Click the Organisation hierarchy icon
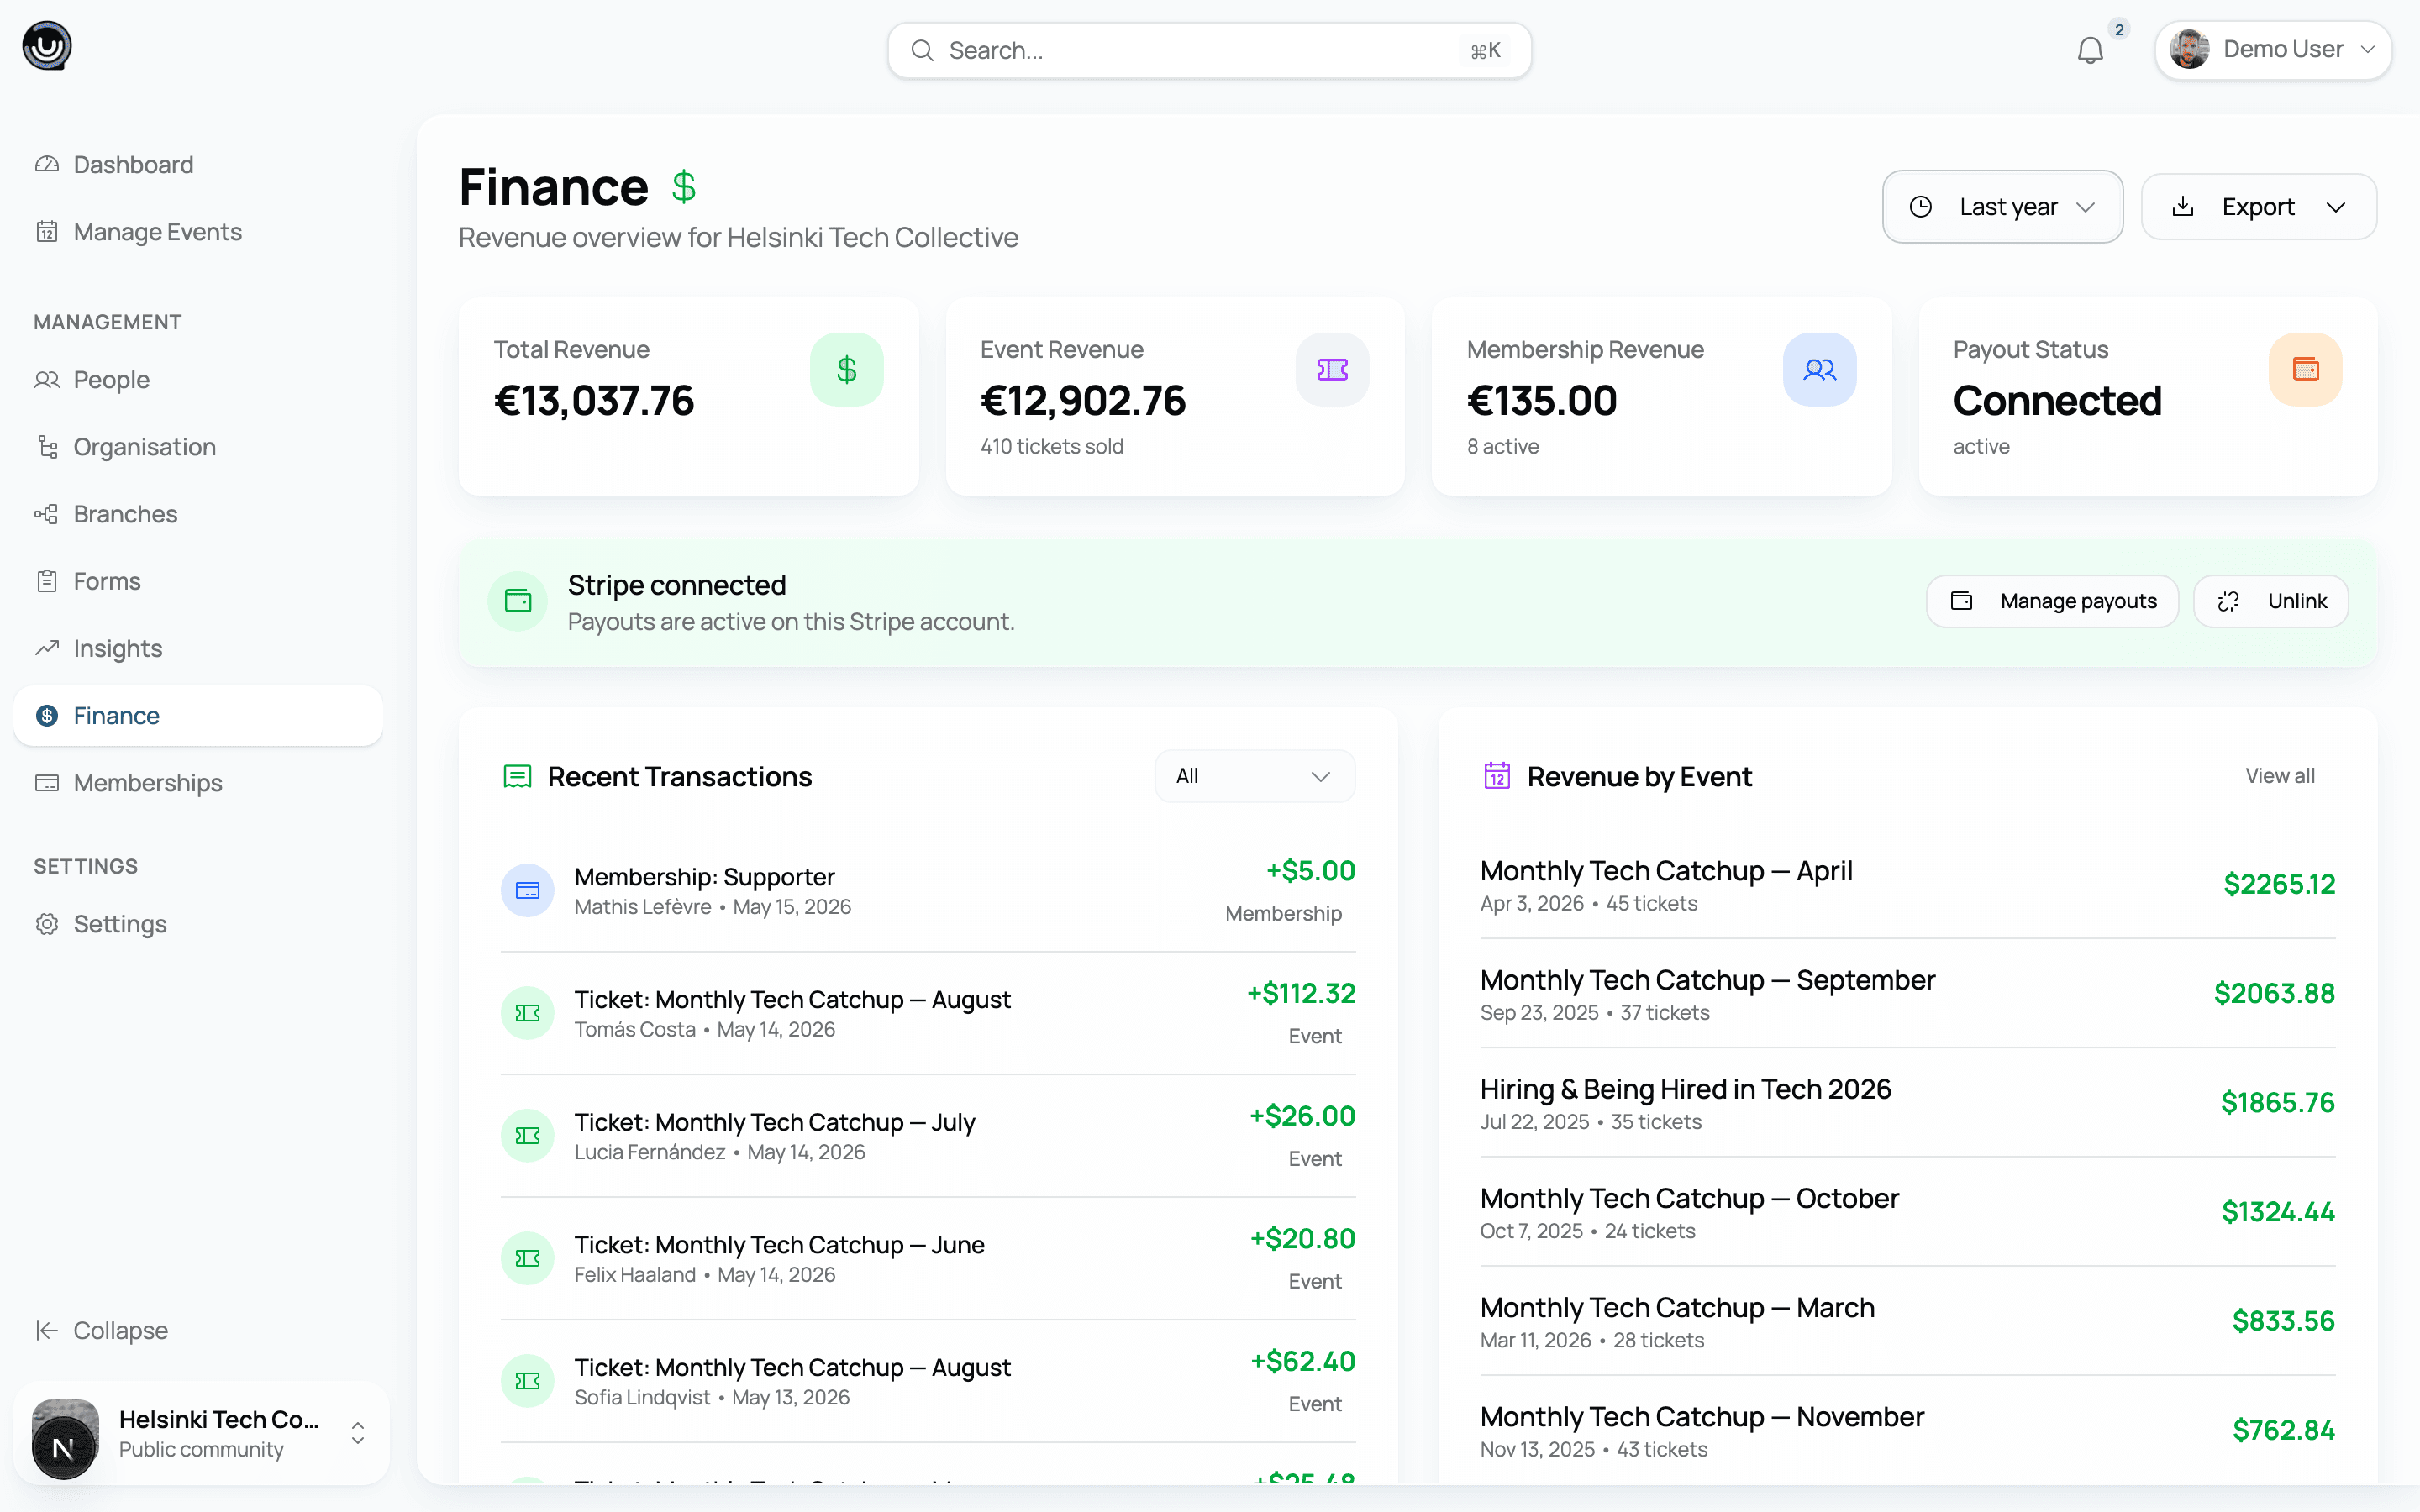 click(x=47, y=446)
